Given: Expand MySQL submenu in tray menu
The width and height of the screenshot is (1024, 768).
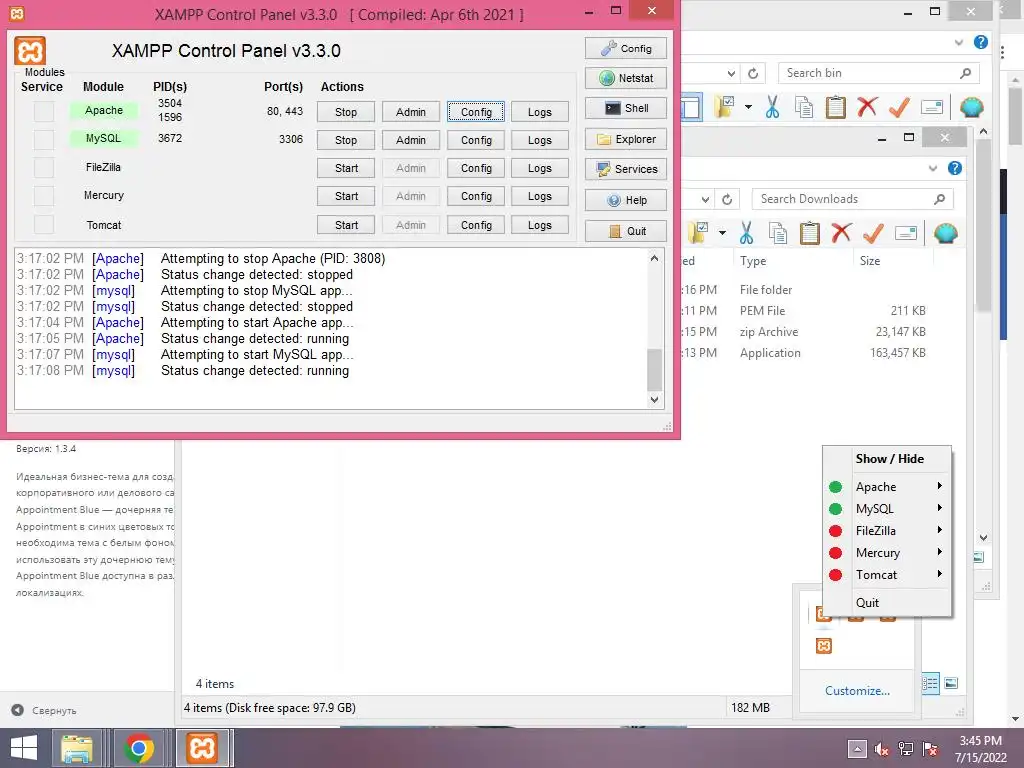Looking at the screenshot, I should pyautogui.click(x=940, y=508).
